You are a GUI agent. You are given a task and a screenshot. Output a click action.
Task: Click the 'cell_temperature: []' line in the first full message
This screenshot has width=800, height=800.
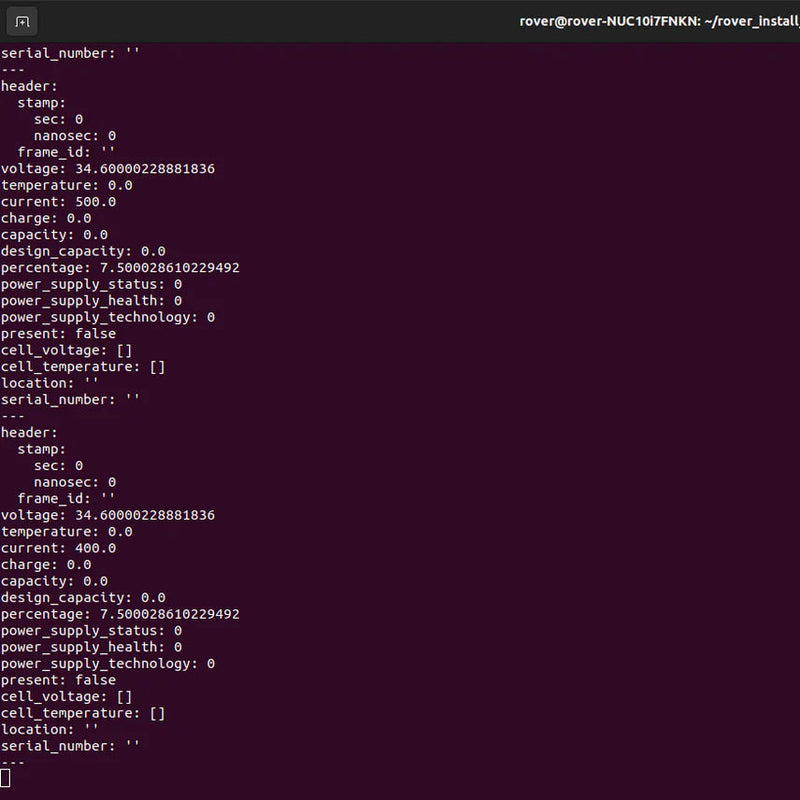[83, 367]
